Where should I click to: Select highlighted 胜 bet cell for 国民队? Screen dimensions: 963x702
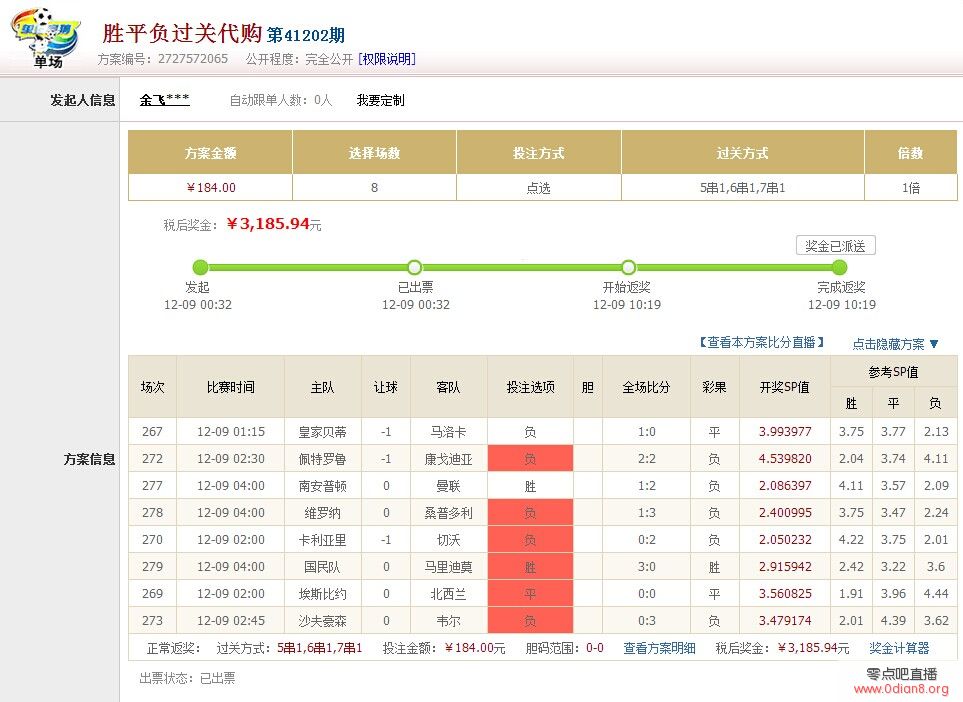point(530,566)
